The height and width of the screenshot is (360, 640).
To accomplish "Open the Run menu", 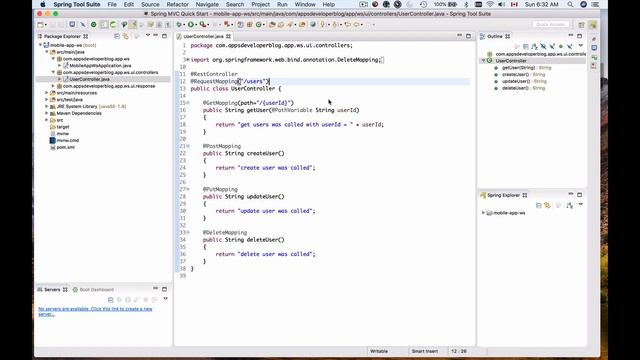I will tap(282, 4).
